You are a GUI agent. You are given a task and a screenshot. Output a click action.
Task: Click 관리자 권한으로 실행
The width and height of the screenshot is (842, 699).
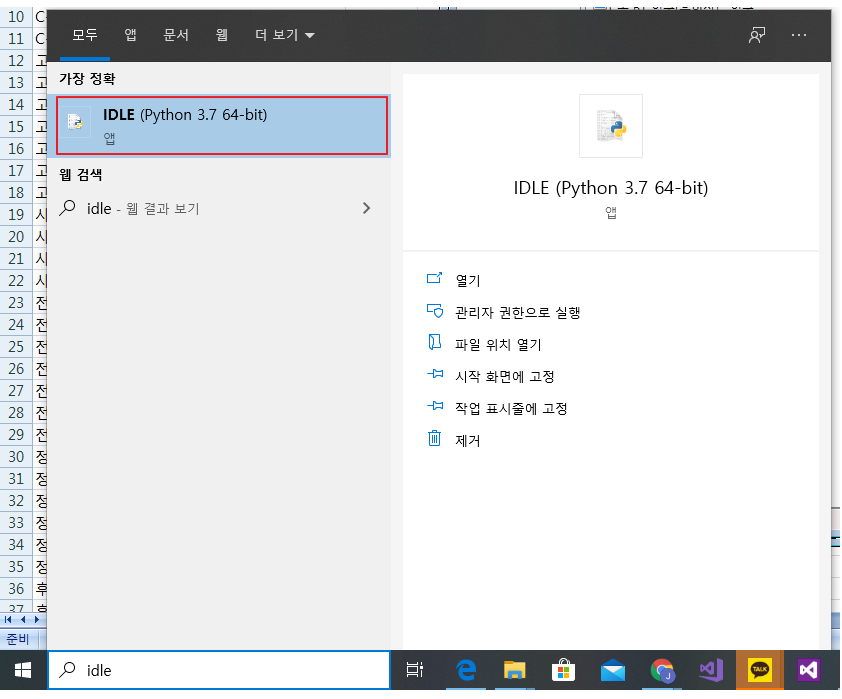point(518,312)
